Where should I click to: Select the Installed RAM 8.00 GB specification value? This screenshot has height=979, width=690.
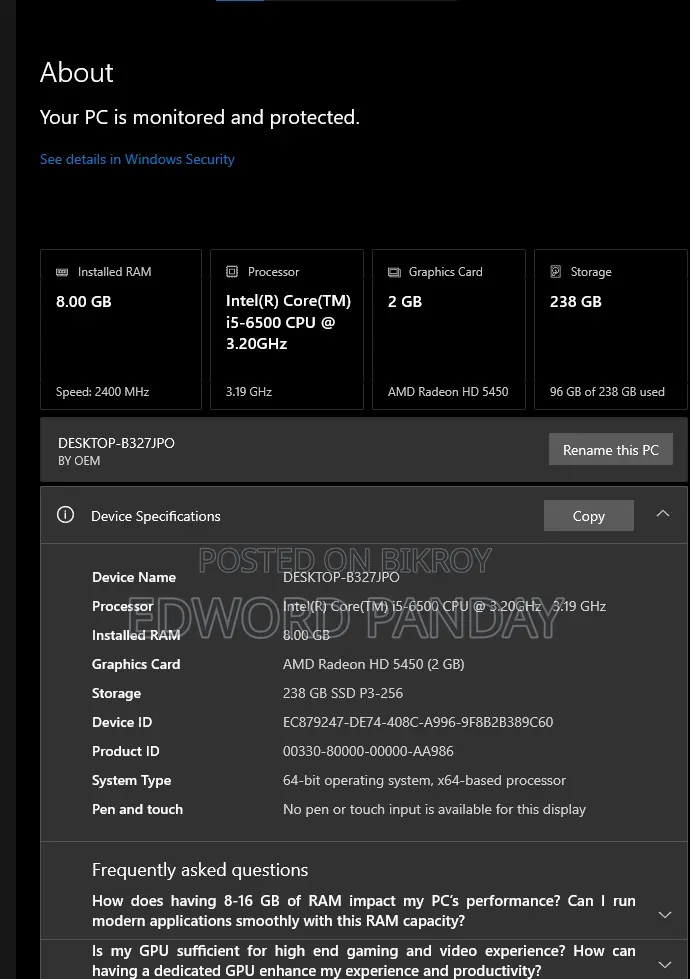click(x=306, y=635)
